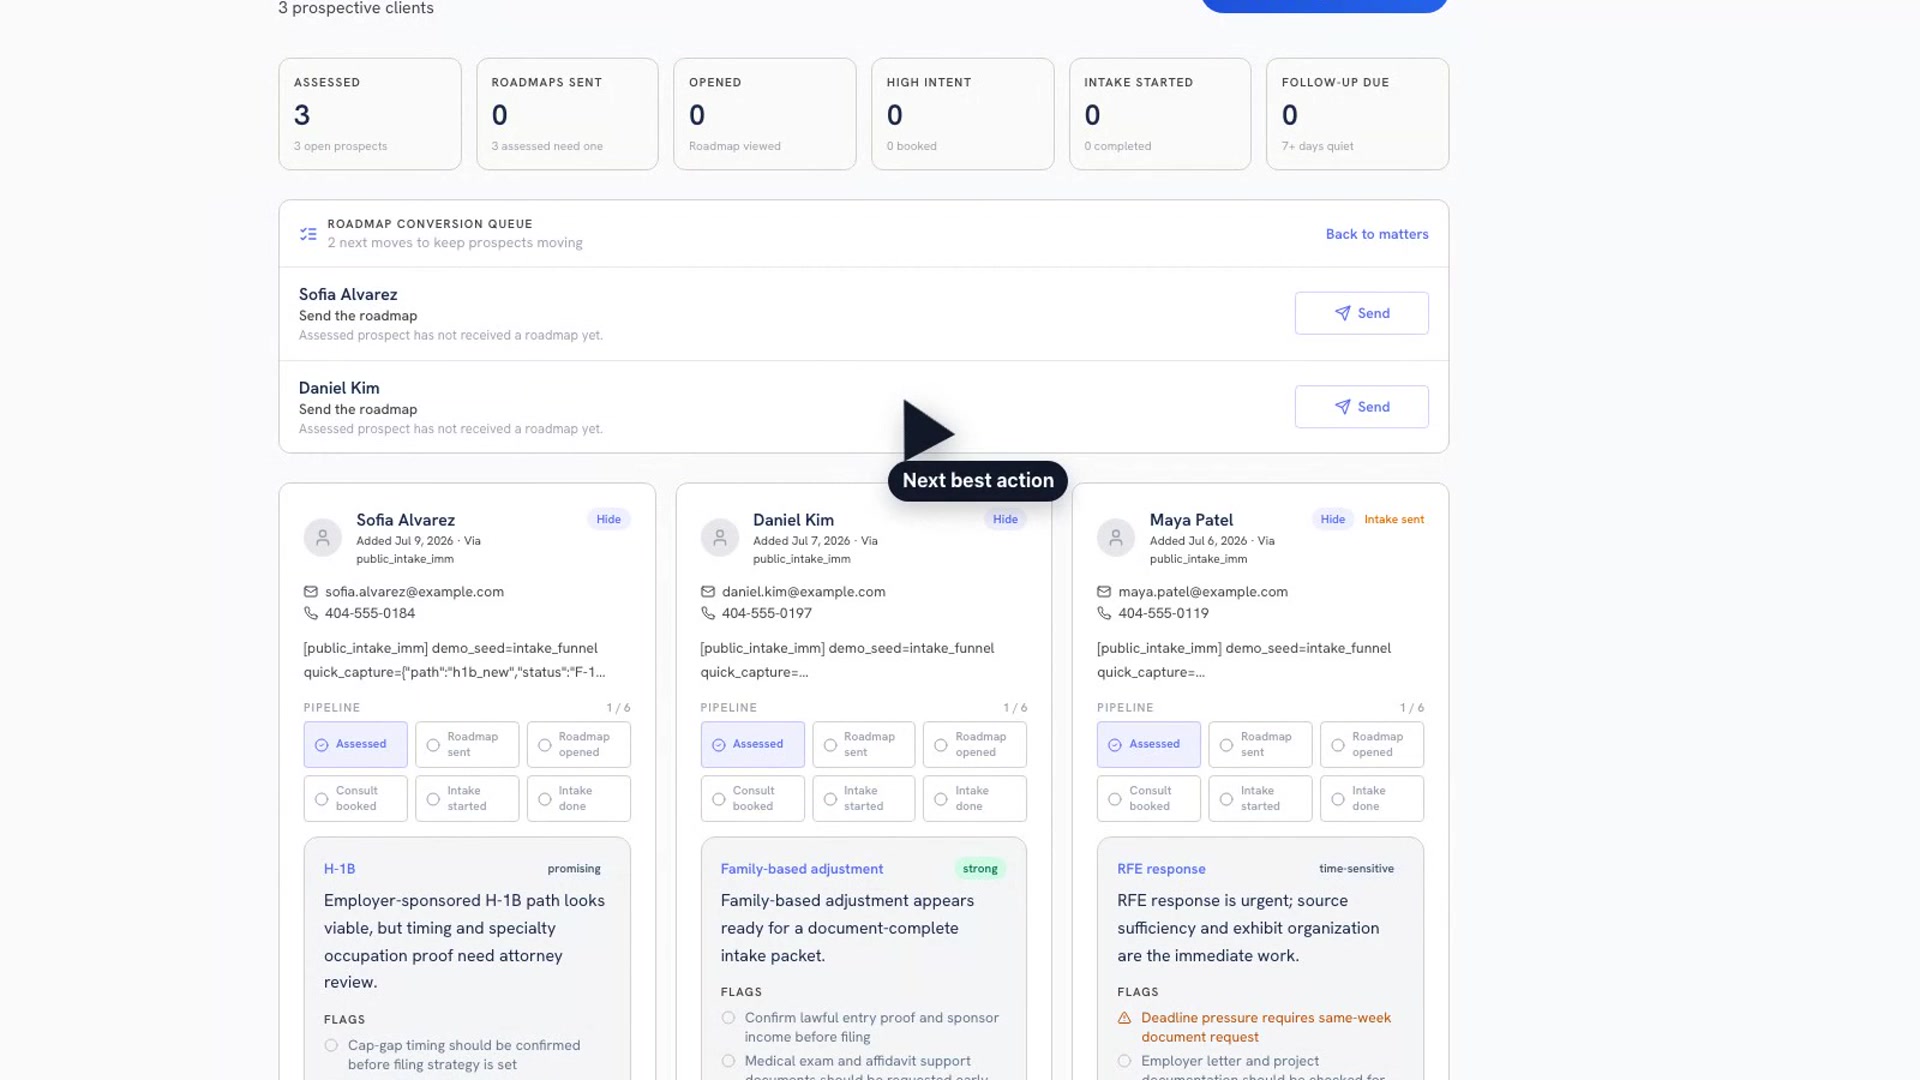Select Assessed stage for Sofia Alvarez
This screenshot has height=1080, width=1920.
[x=355, y=744]
